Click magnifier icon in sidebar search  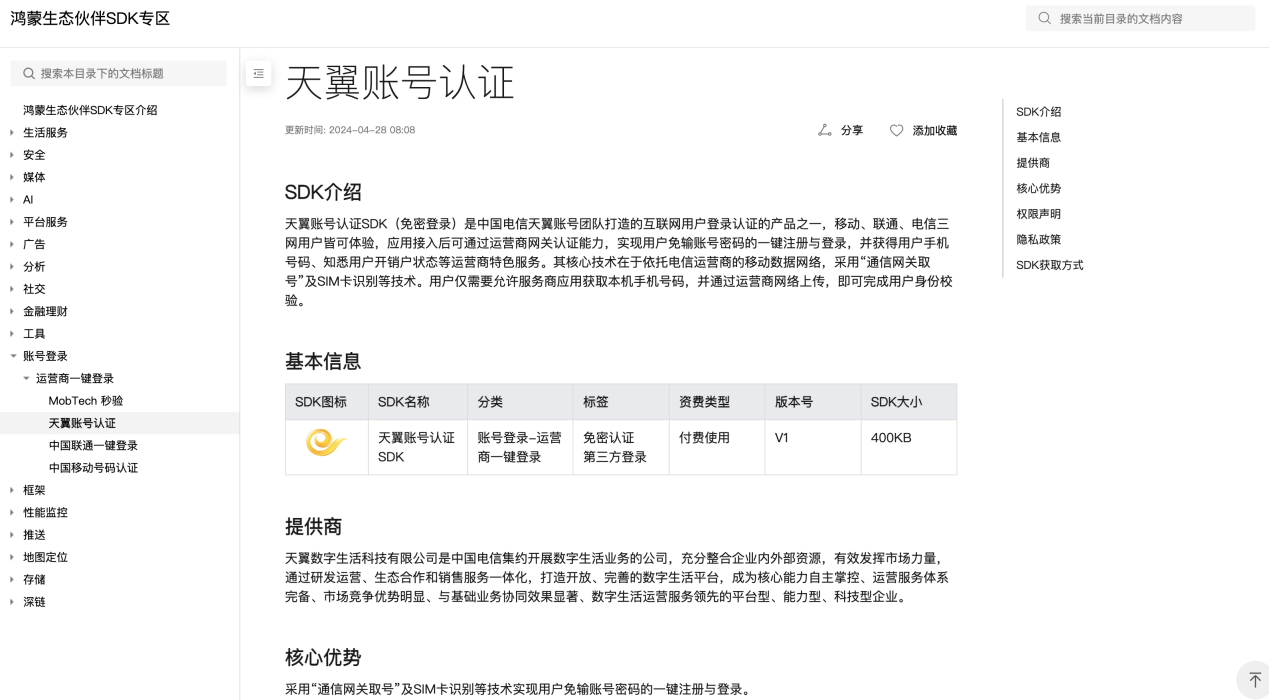click(x=29, y=73)
